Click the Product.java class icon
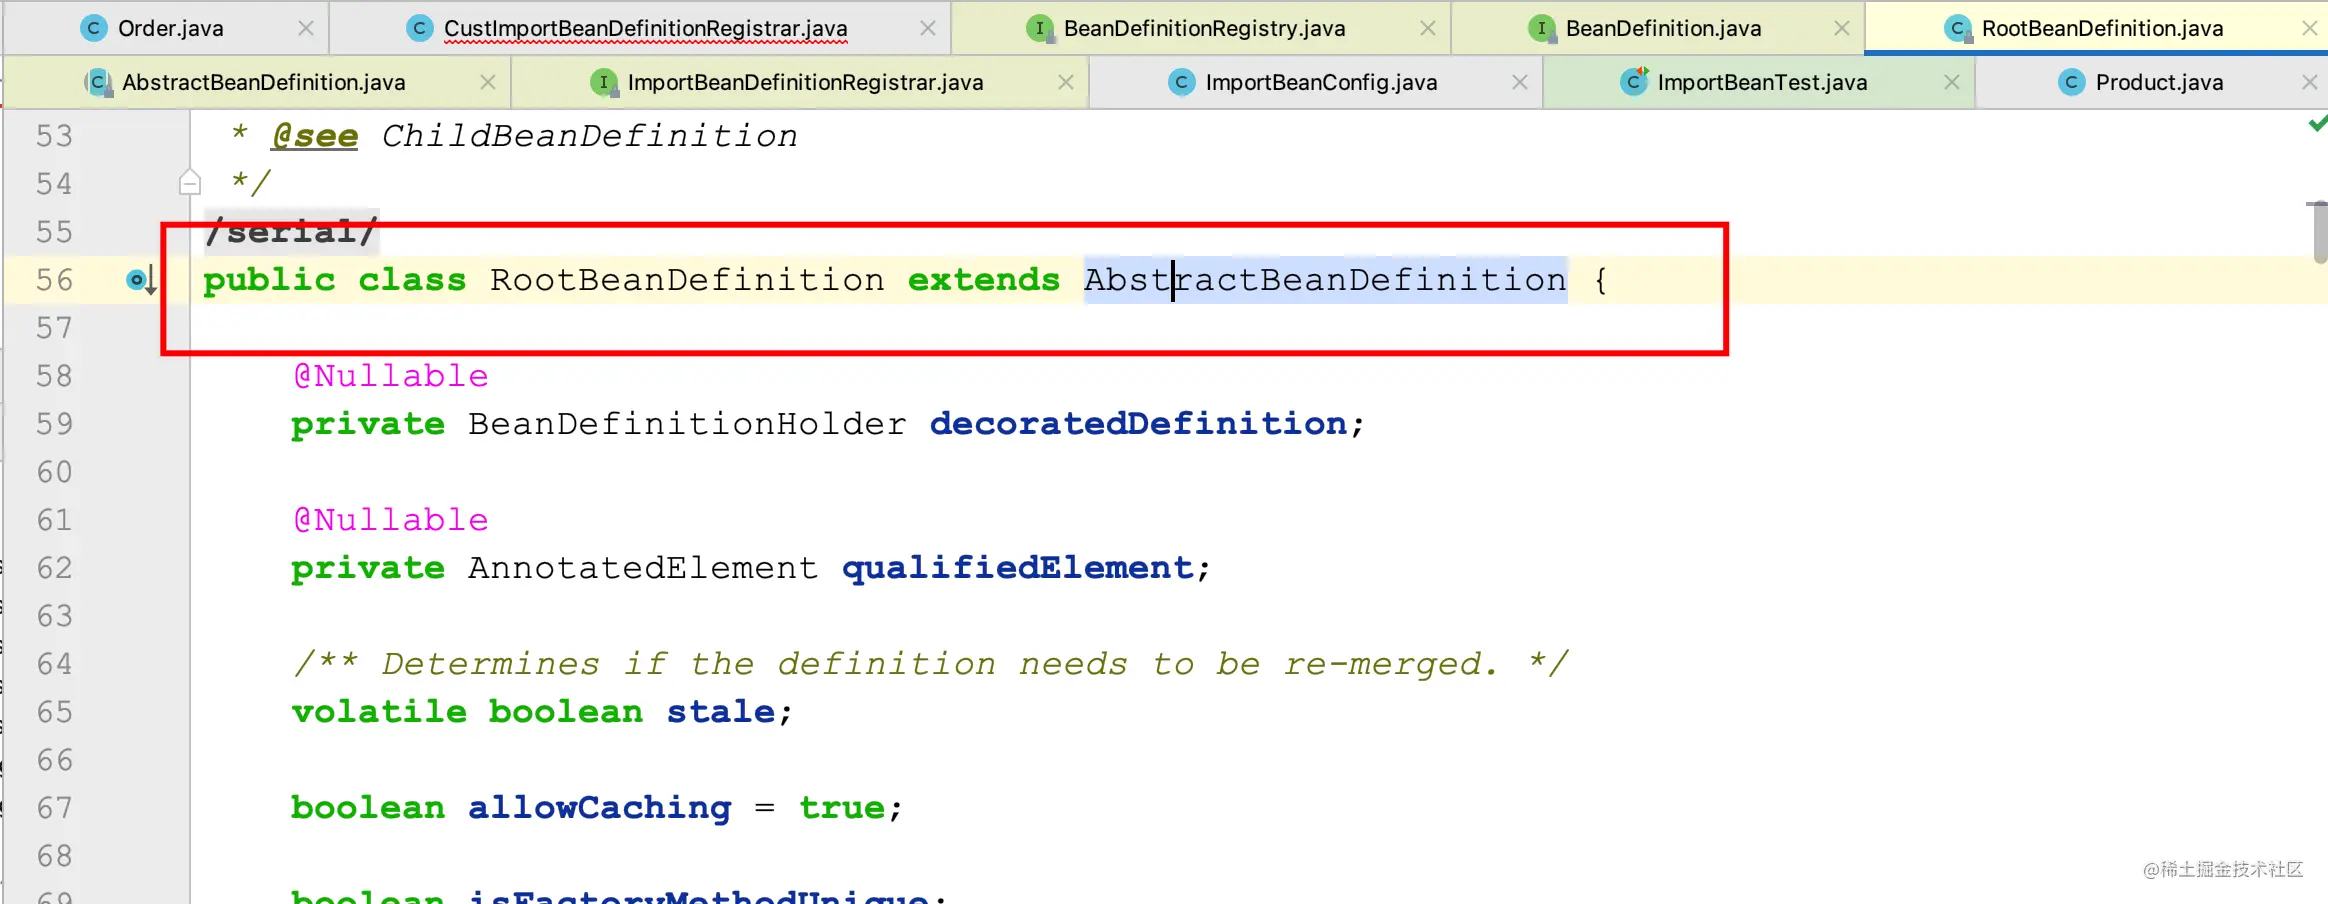The width and height of the screenshot is (2328, 904). 2072,82
